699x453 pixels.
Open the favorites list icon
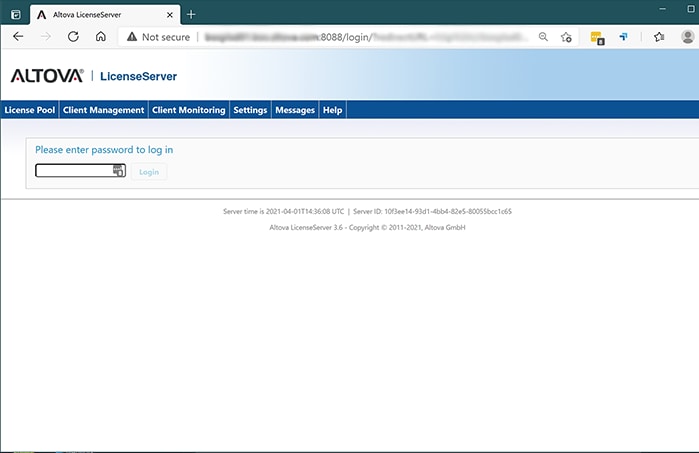click(x=659, y=36)
